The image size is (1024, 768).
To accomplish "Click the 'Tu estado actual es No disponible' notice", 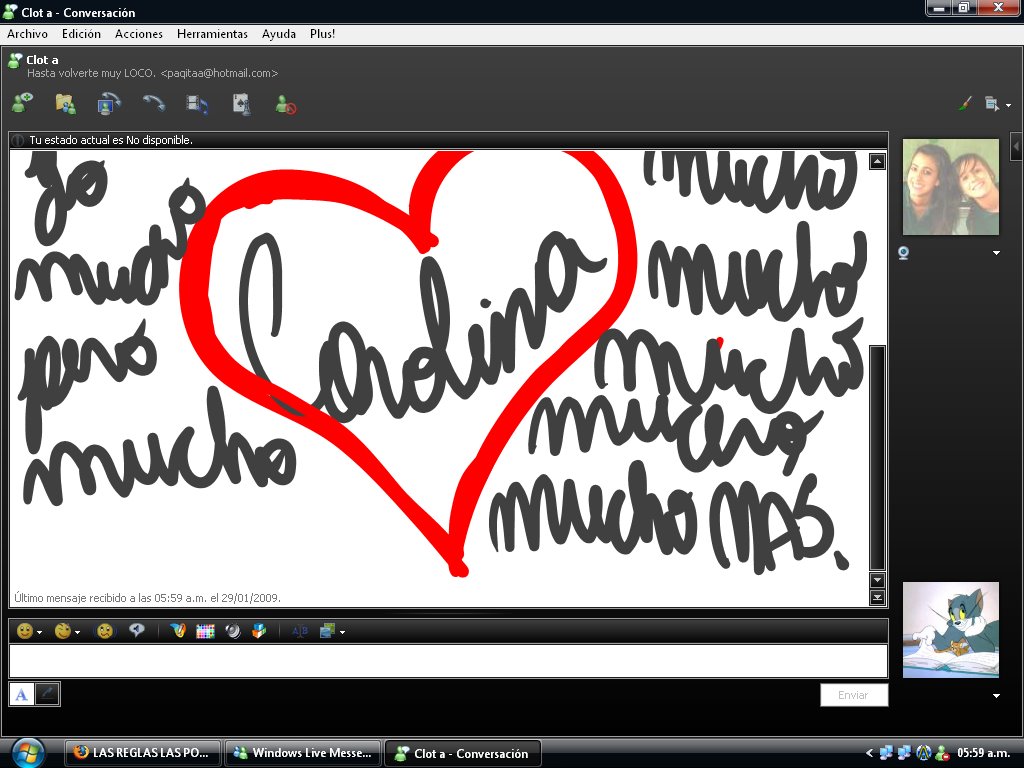I will pyautogui.click(x=111, y=140).
